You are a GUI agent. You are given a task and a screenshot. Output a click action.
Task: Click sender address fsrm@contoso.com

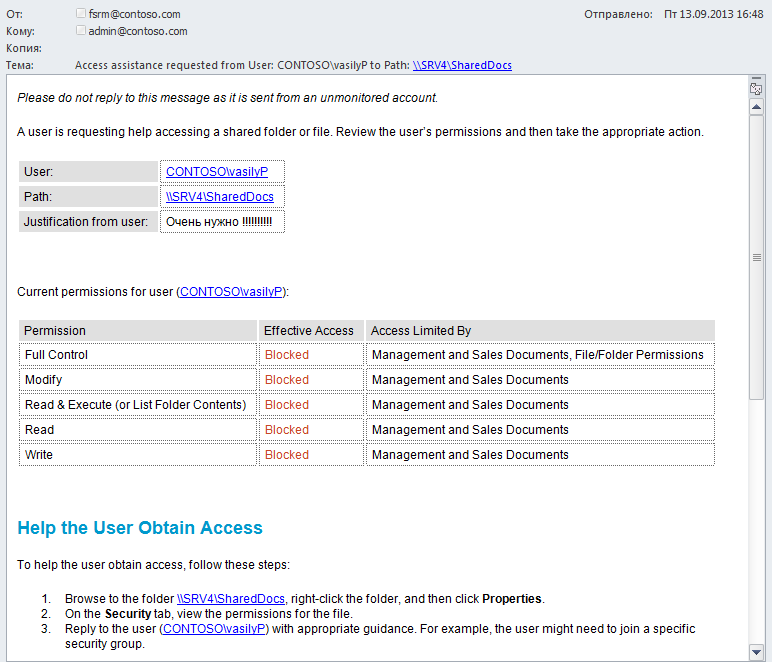(134, 14)
